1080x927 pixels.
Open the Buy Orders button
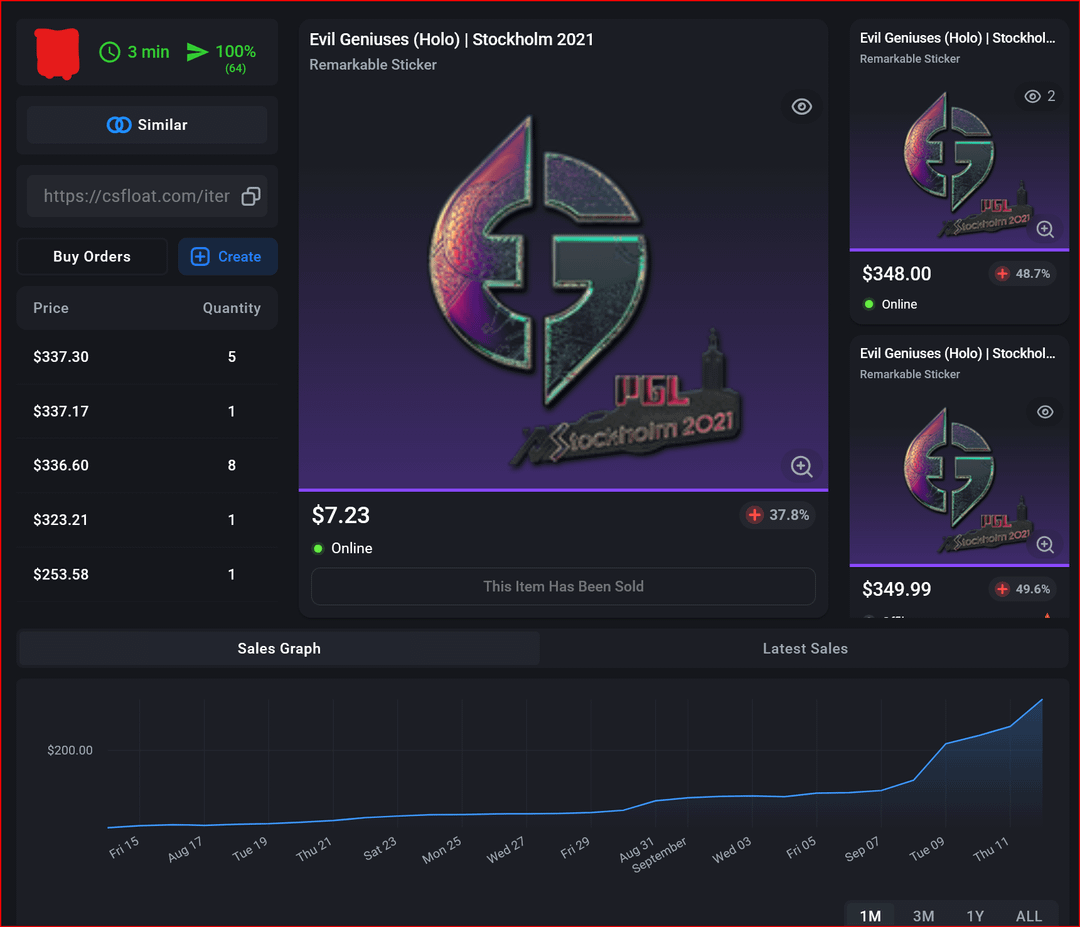tap(92, 256)
